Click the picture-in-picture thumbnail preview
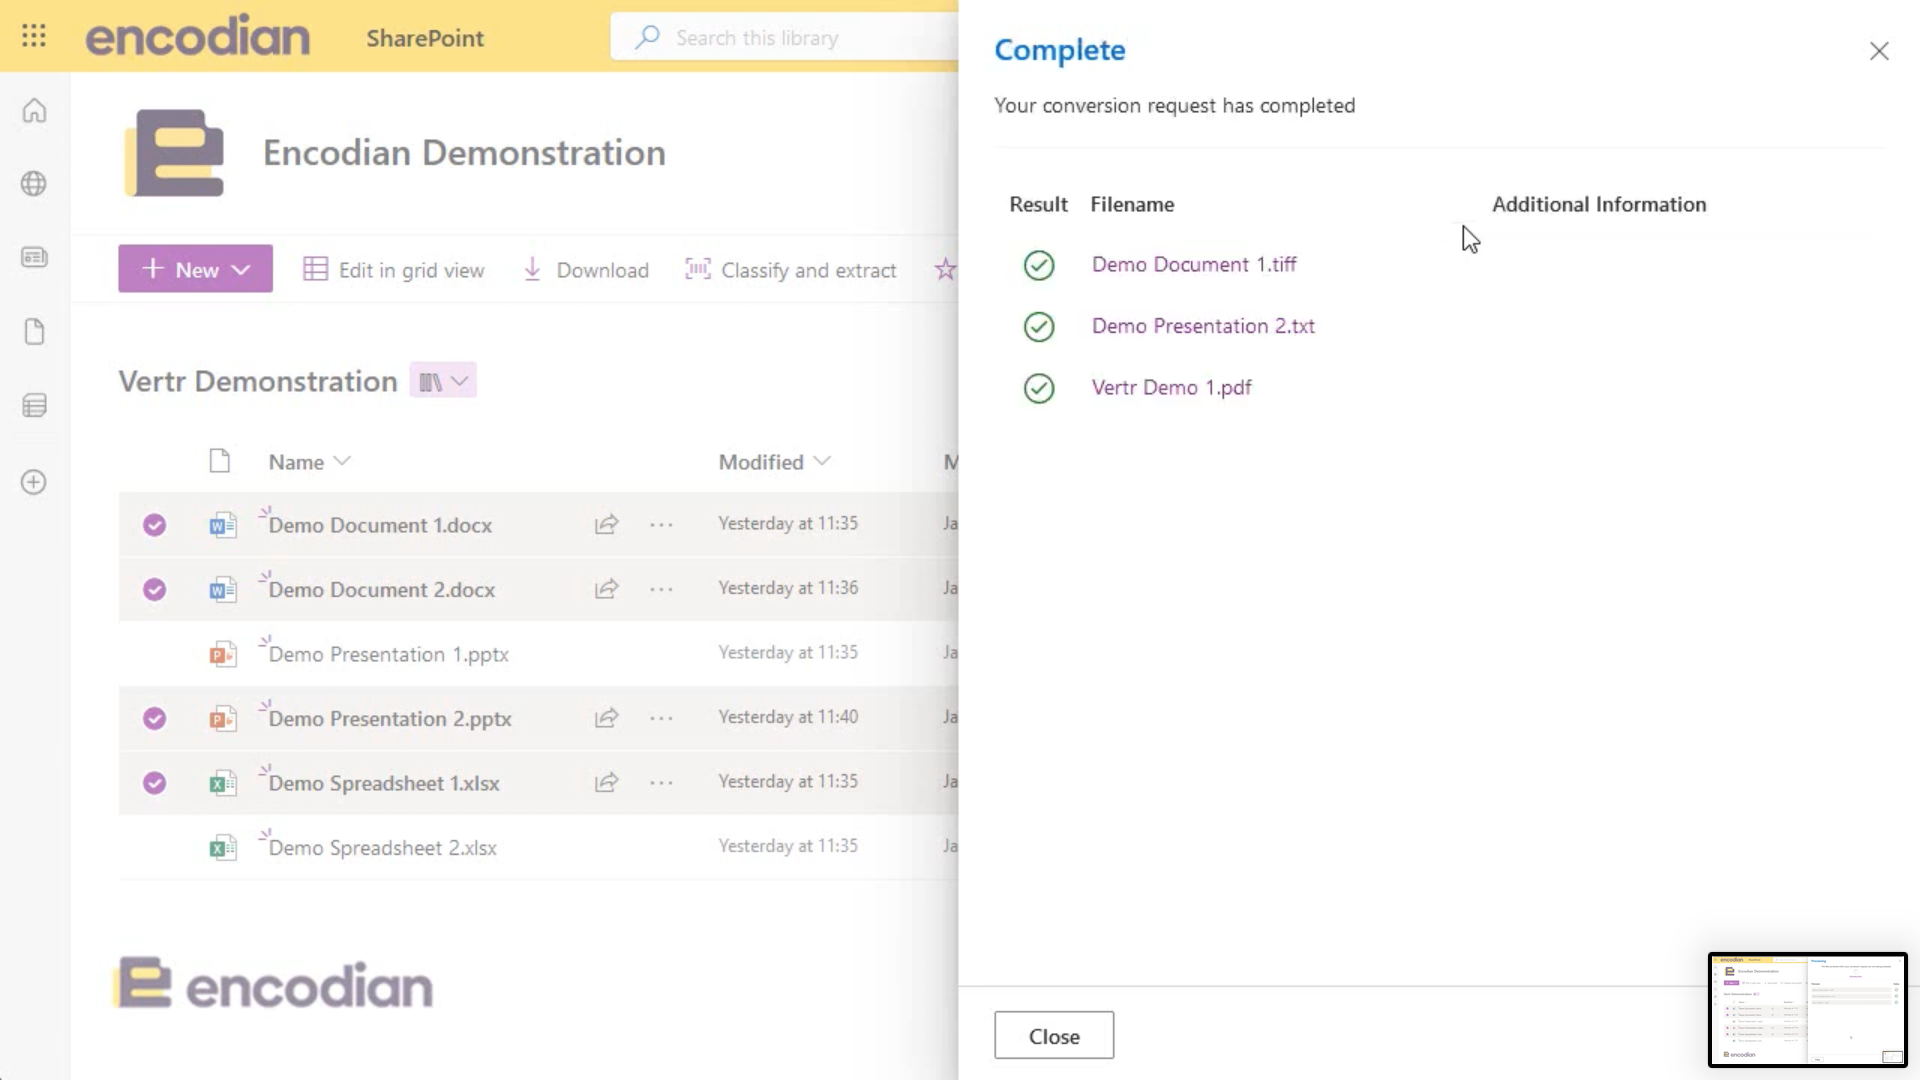This screenshot has height=1080, width=1920. (1808, 1010)
